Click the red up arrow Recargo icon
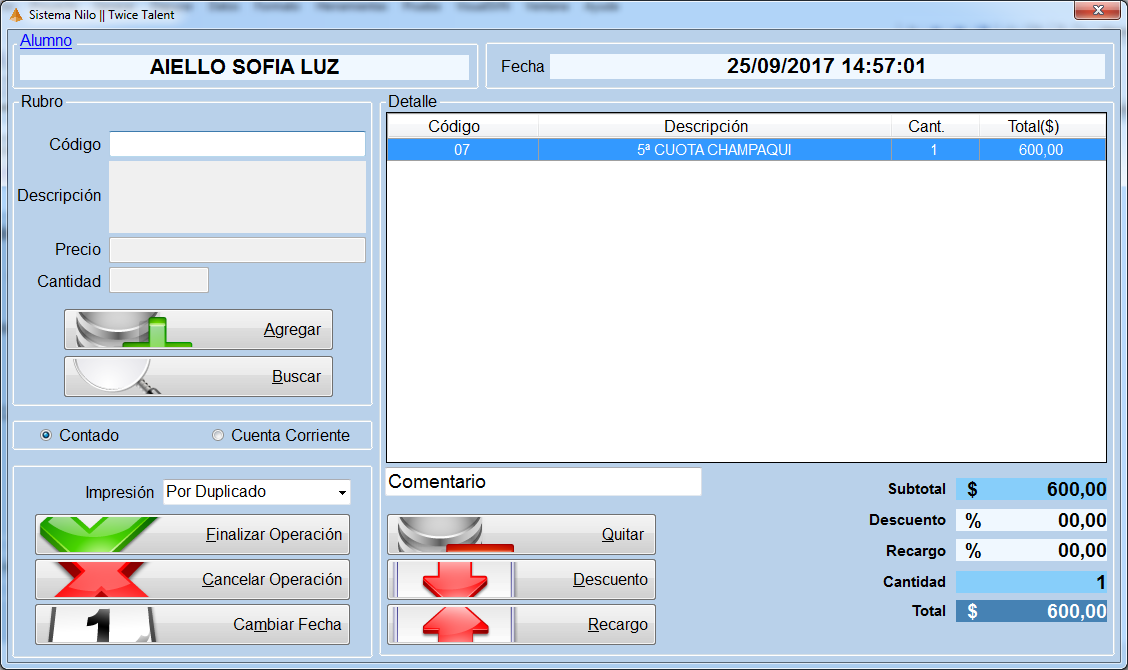The width and height of the screenshot is (1128, 670). pyautogui.click(x=455, y=625)
